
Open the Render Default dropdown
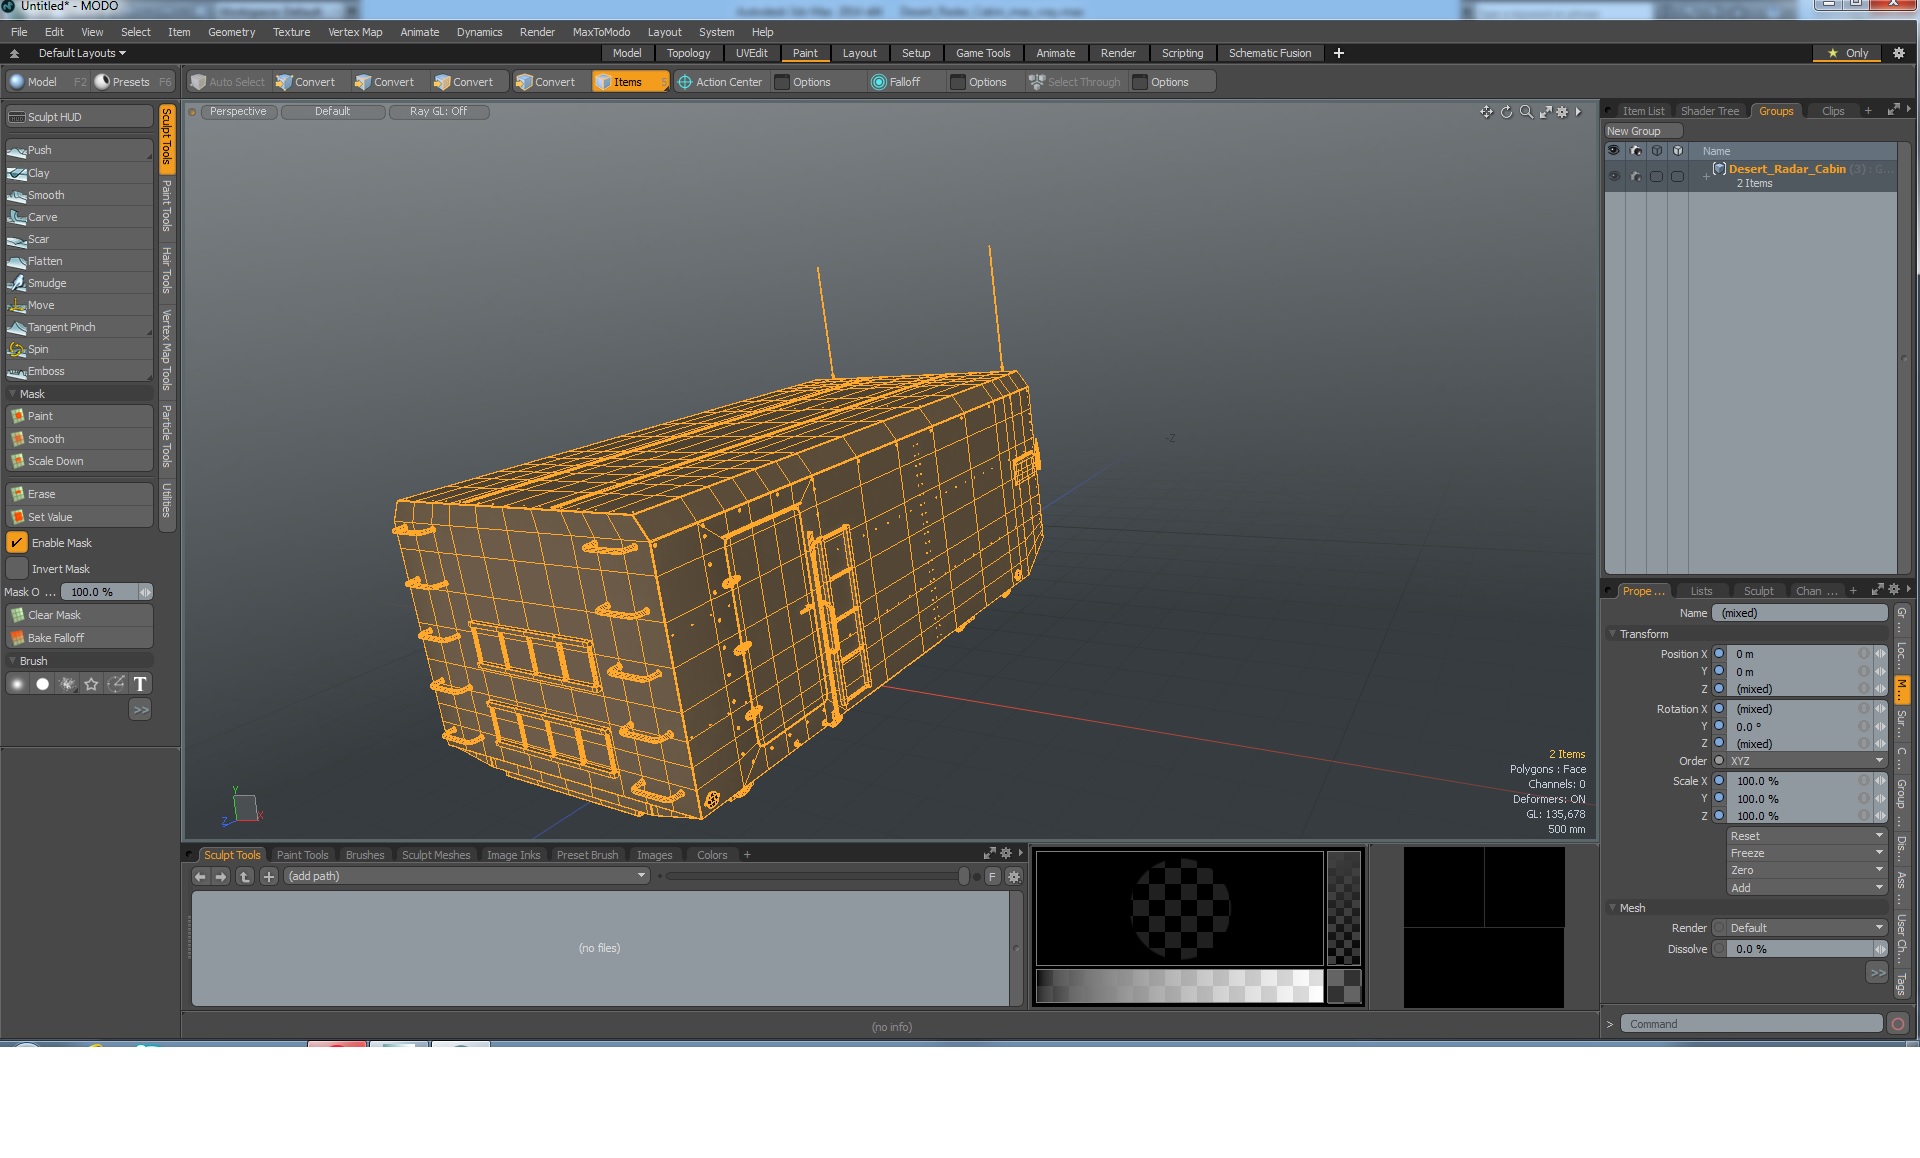click(x=1807, y=928)
